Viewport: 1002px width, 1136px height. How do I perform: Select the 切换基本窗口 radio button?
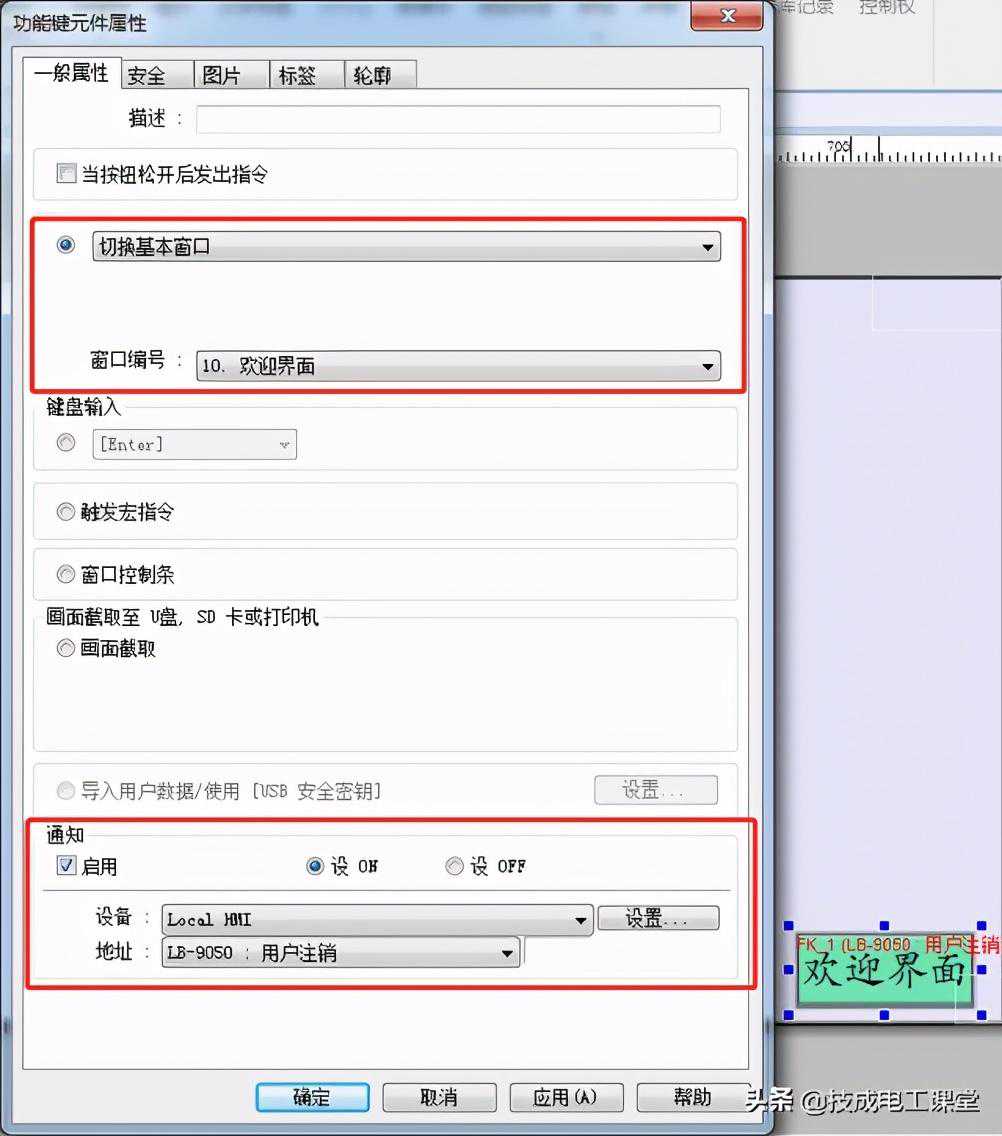click(67, 245)
